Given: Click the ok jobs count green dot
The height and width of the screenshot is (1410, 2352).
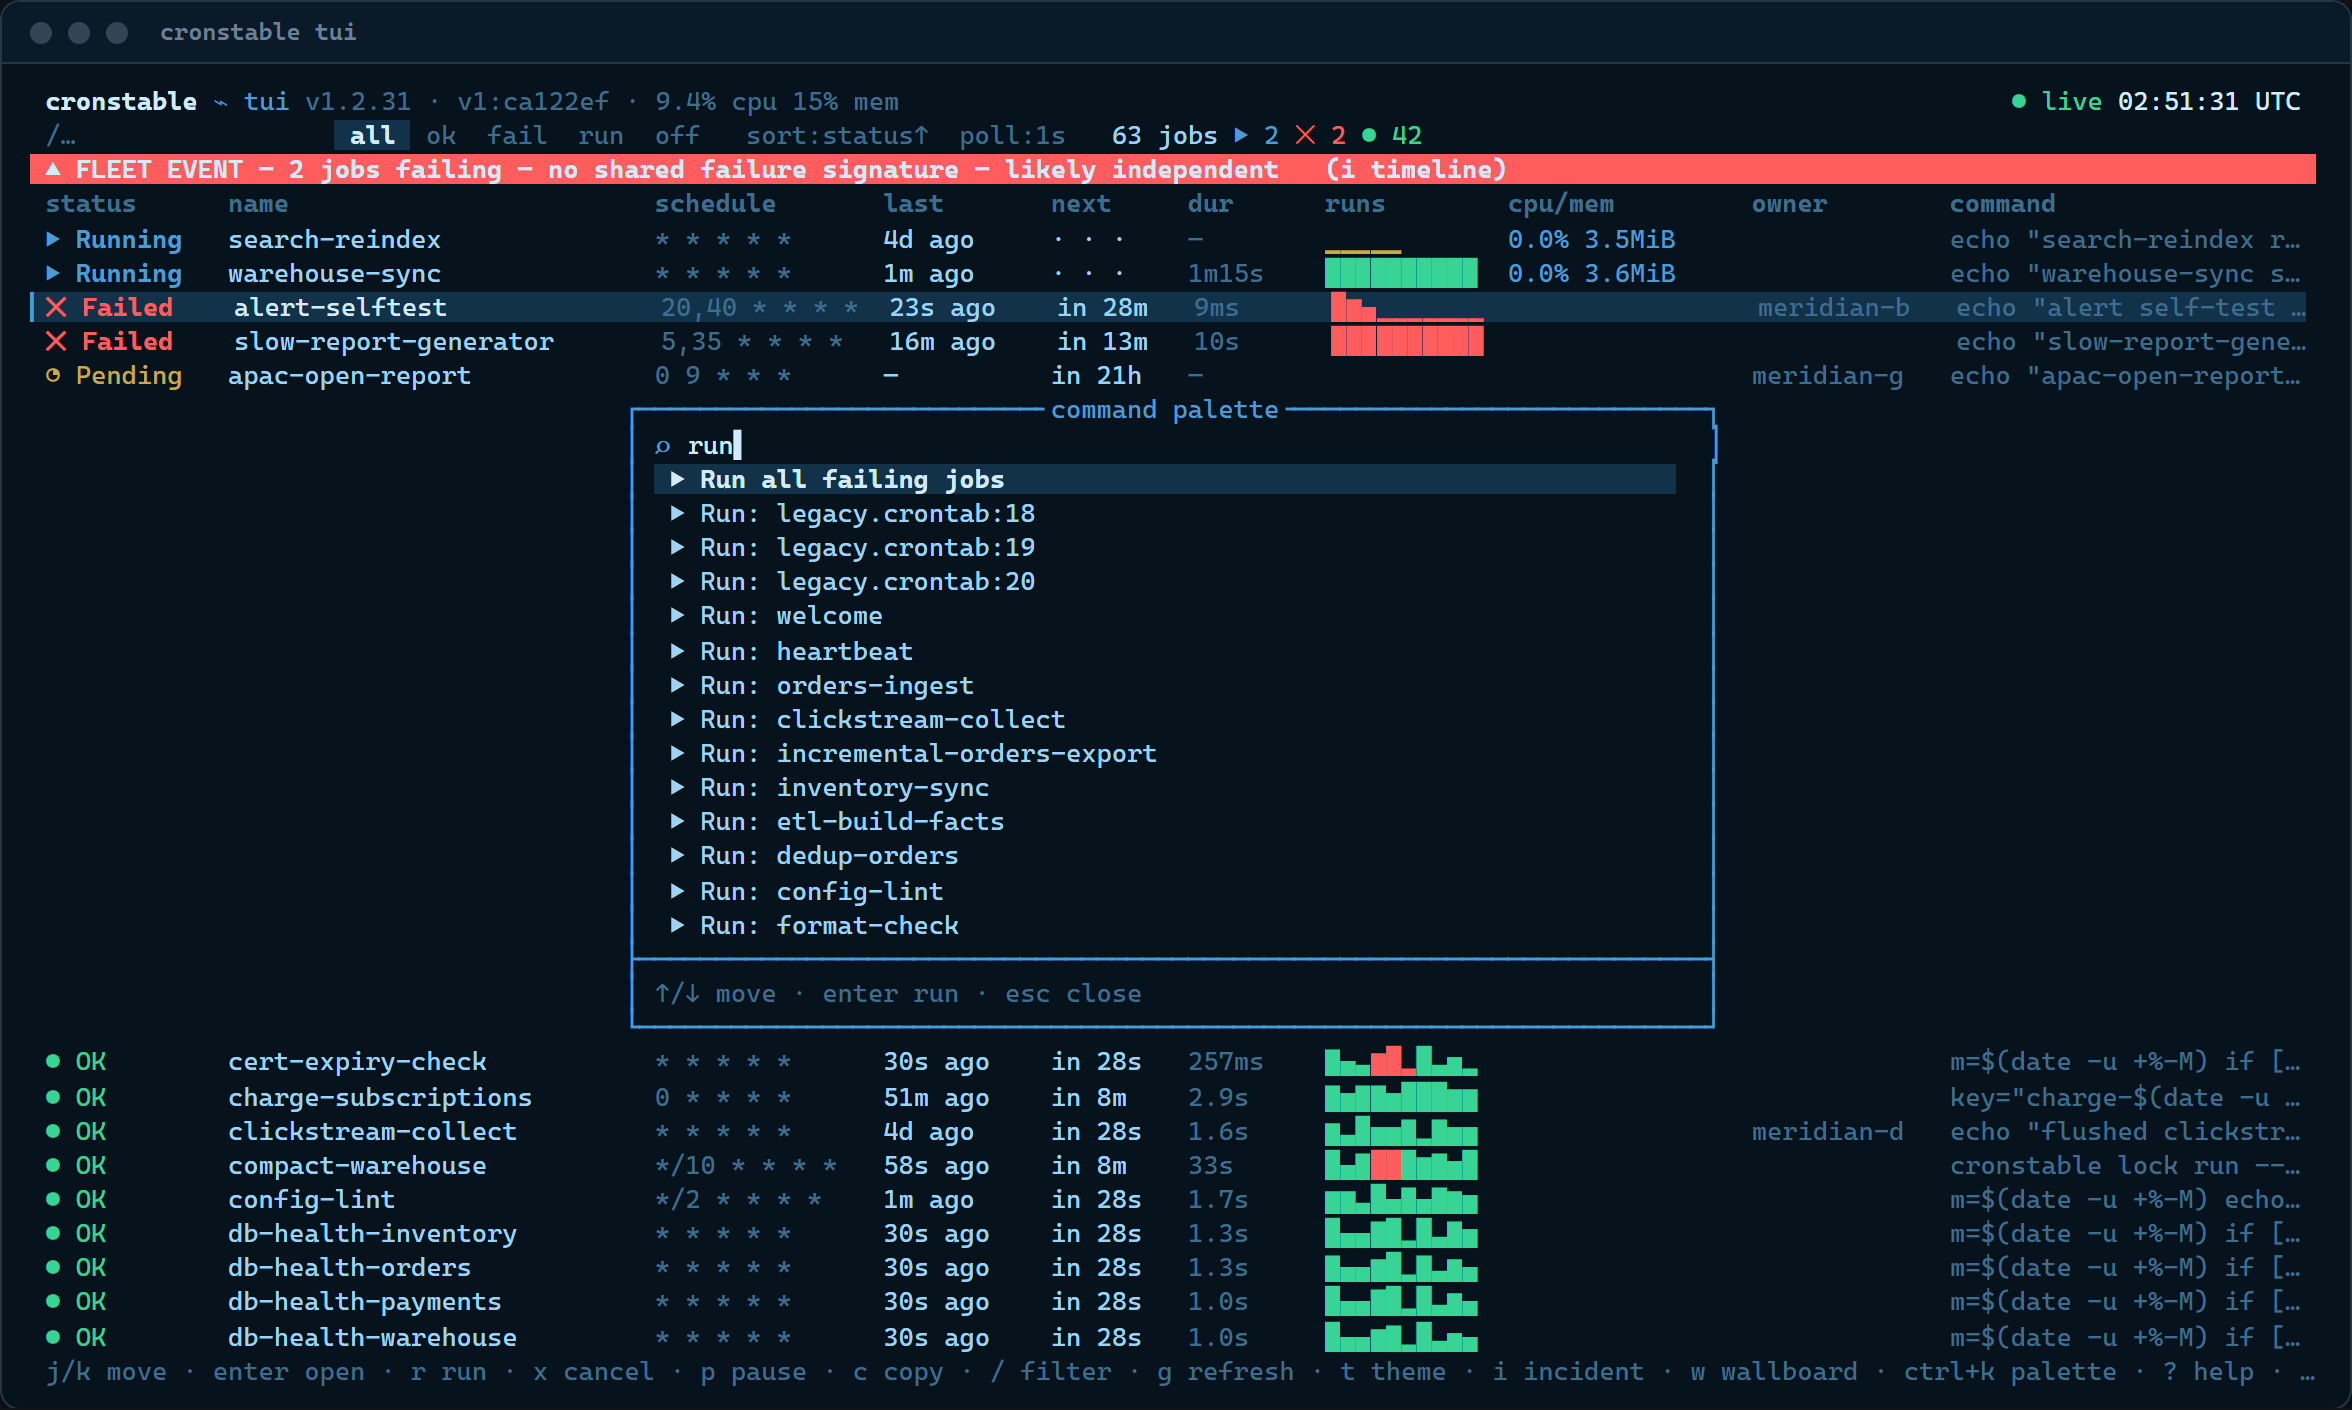Looking at the screenshot, I should tap(1369, 136).
